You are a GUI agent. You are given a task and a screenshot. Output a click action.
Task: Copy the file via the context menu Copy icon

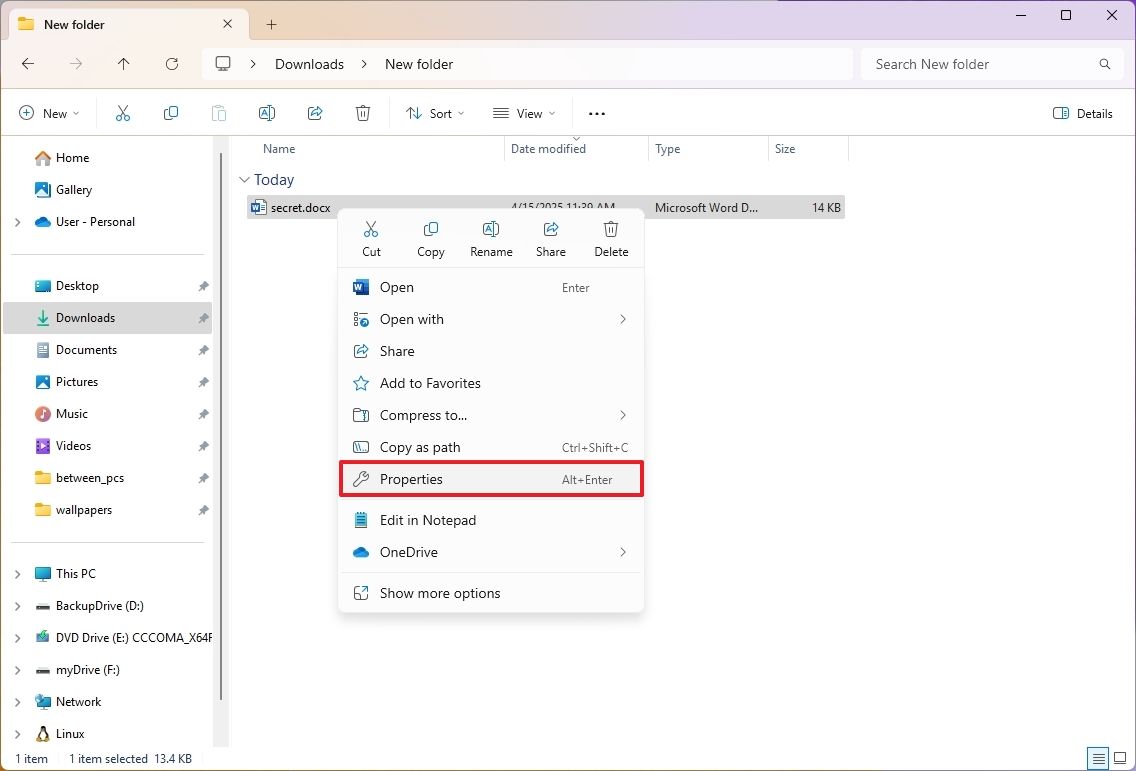pos(430,238)
